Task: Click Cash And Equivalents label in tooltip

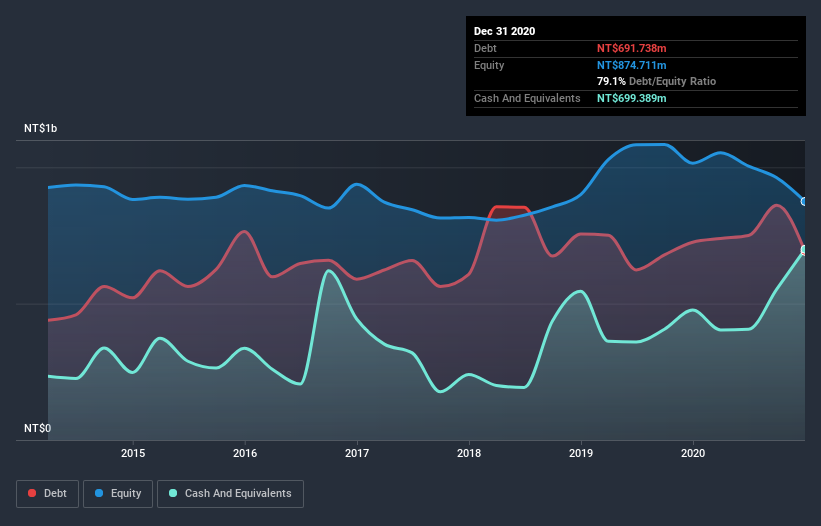Action: 527,98
